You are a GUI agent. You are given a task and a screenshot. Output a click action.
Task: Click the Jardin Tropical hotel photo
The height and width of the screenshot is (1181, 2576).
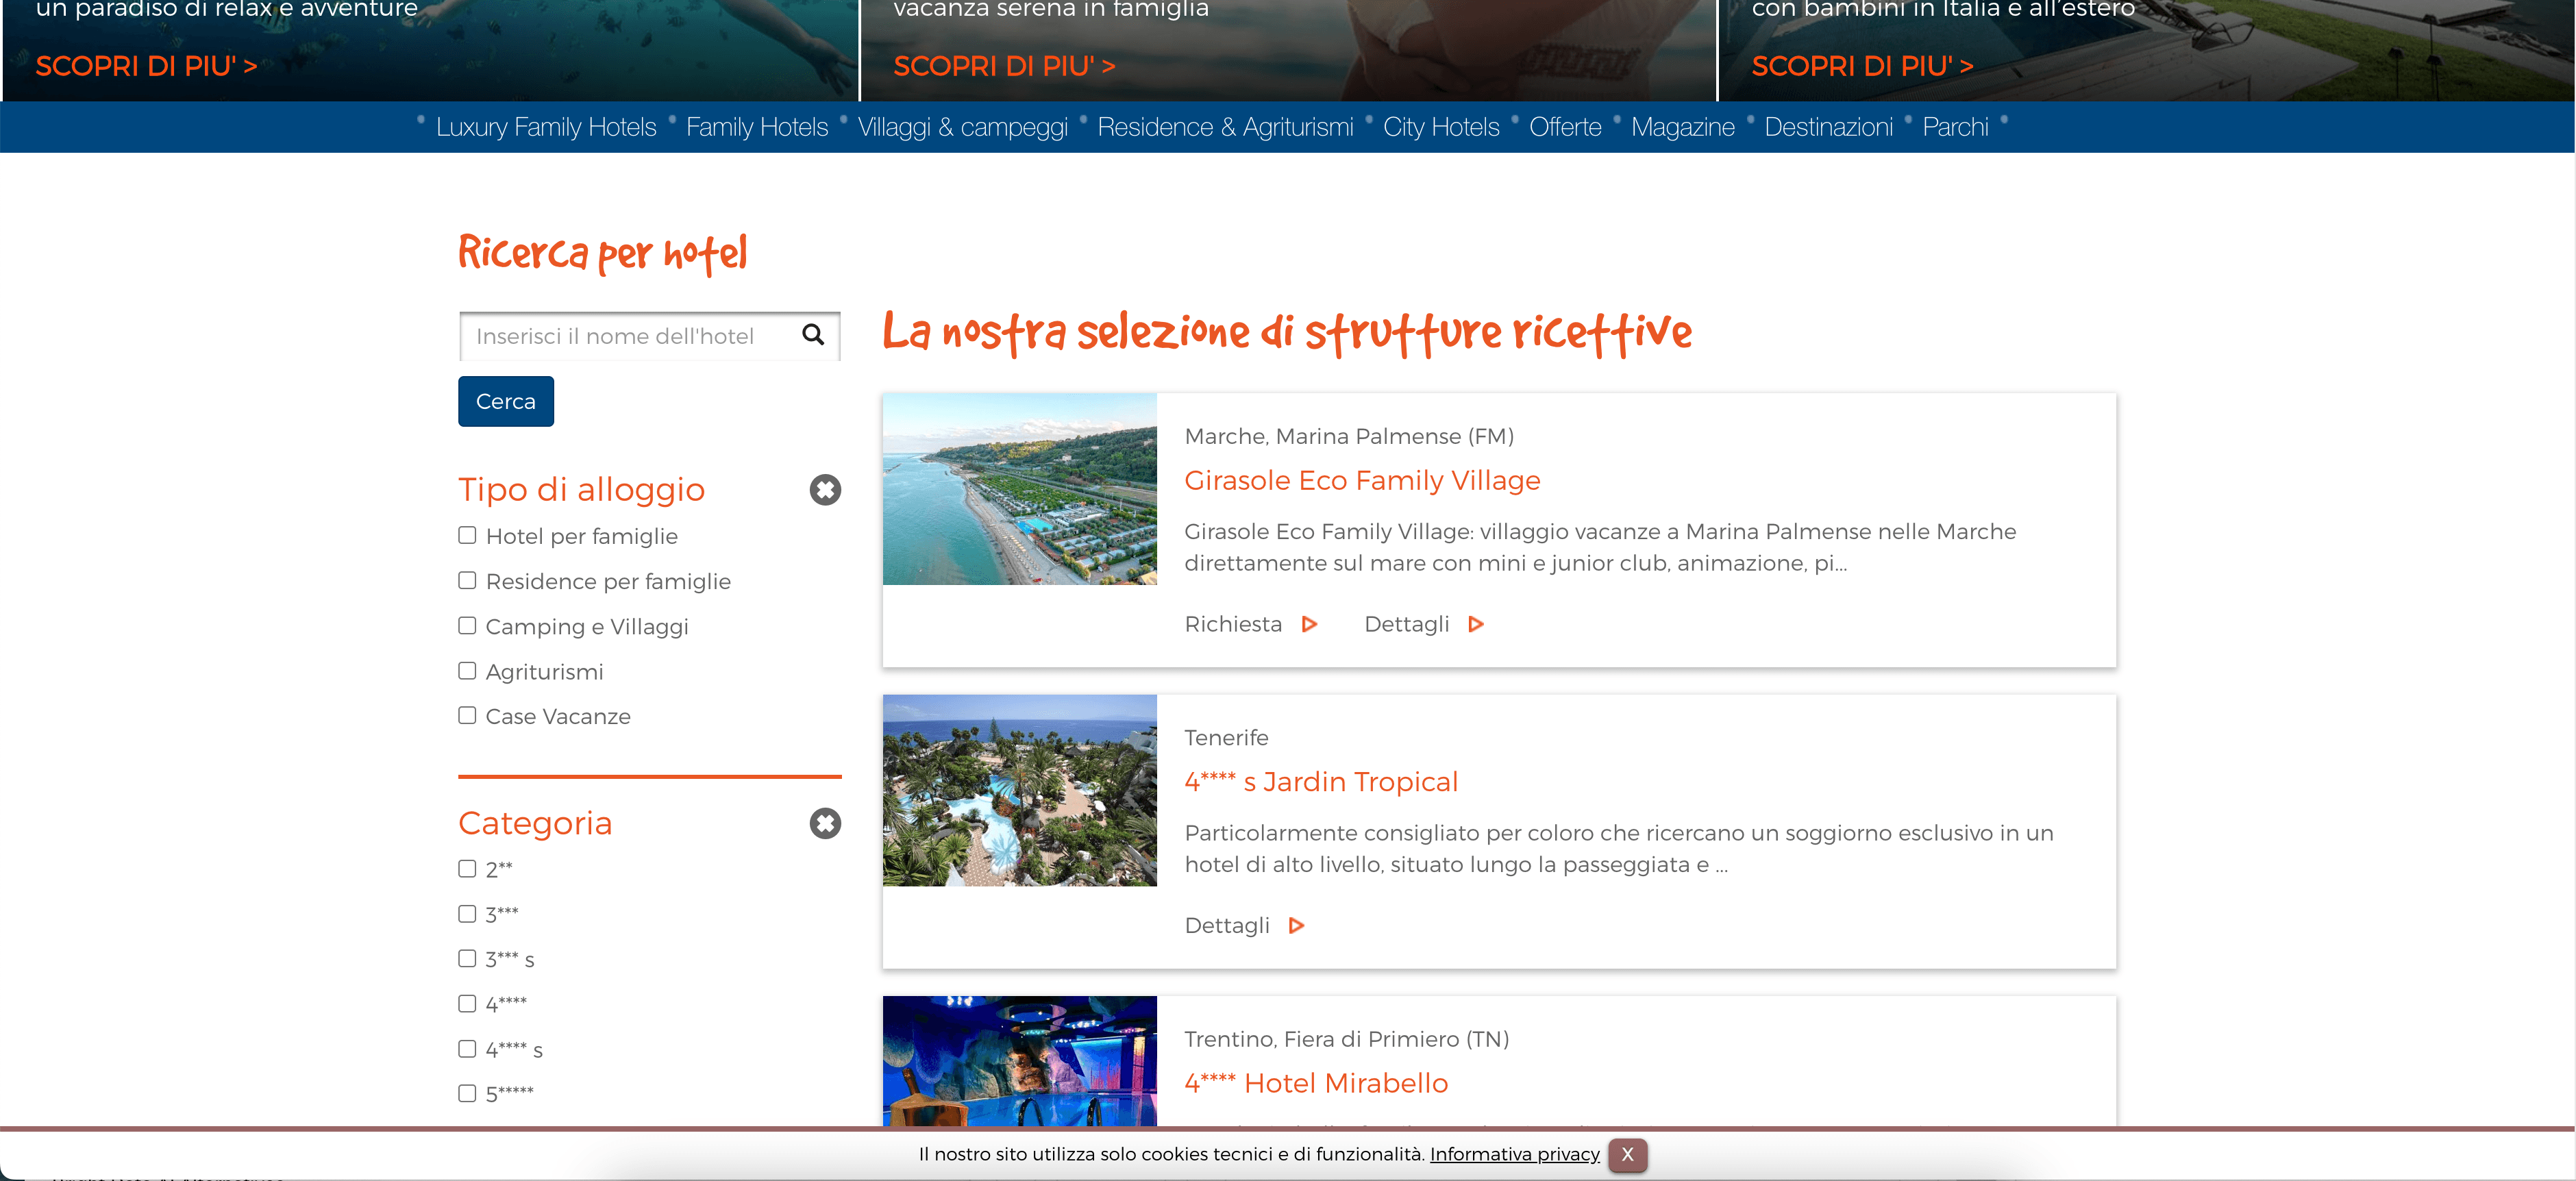coord(1019,790)
